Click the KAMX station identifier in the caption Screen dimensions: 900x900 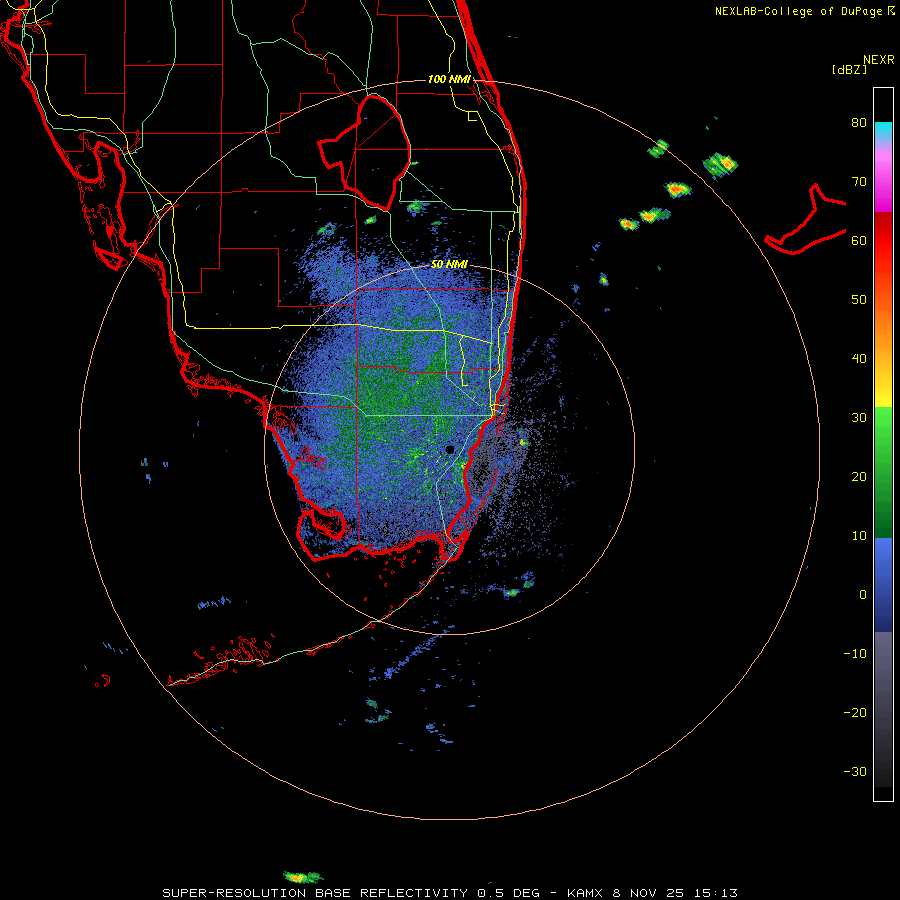click(584, 893)
